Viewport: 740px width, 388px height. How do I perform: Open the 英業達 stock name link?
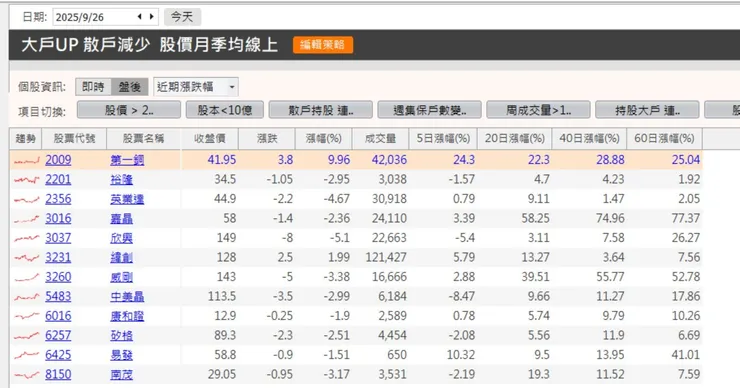(x=127, y=200)
